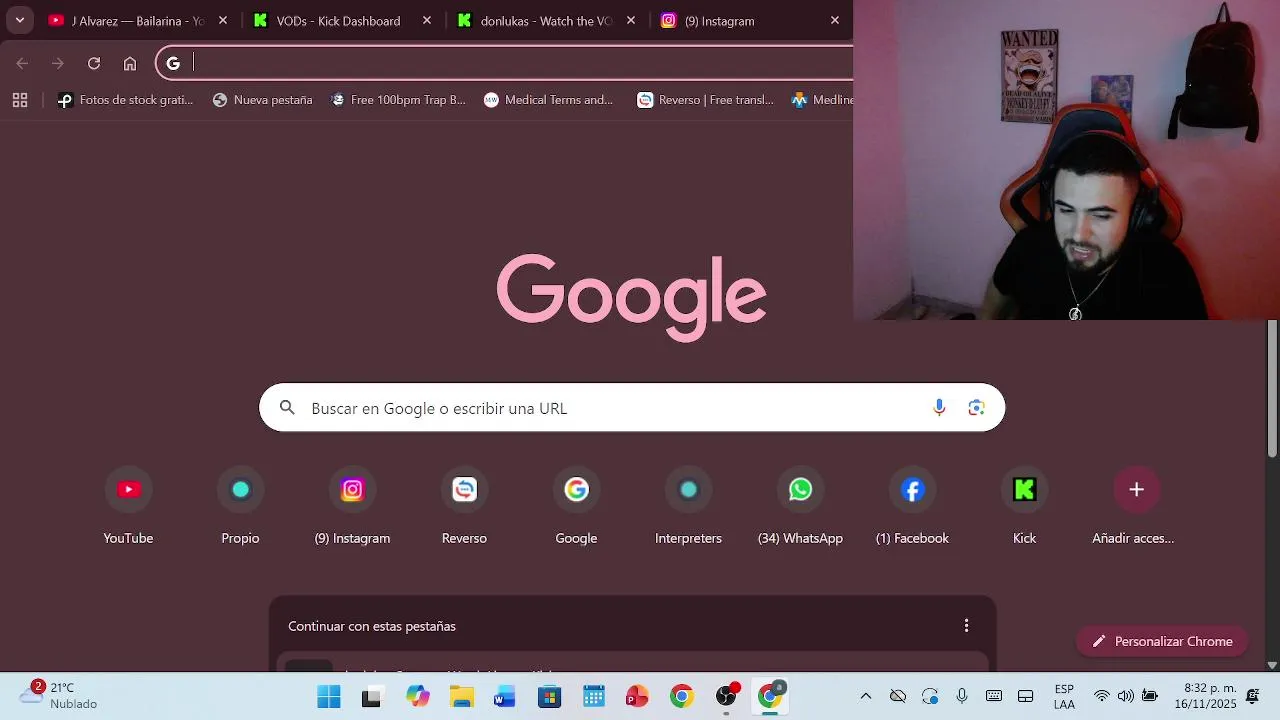The height and width of the screenshot is (720, 1280).
Task: Open the black terminal app in taskbar
Action: 371,697
